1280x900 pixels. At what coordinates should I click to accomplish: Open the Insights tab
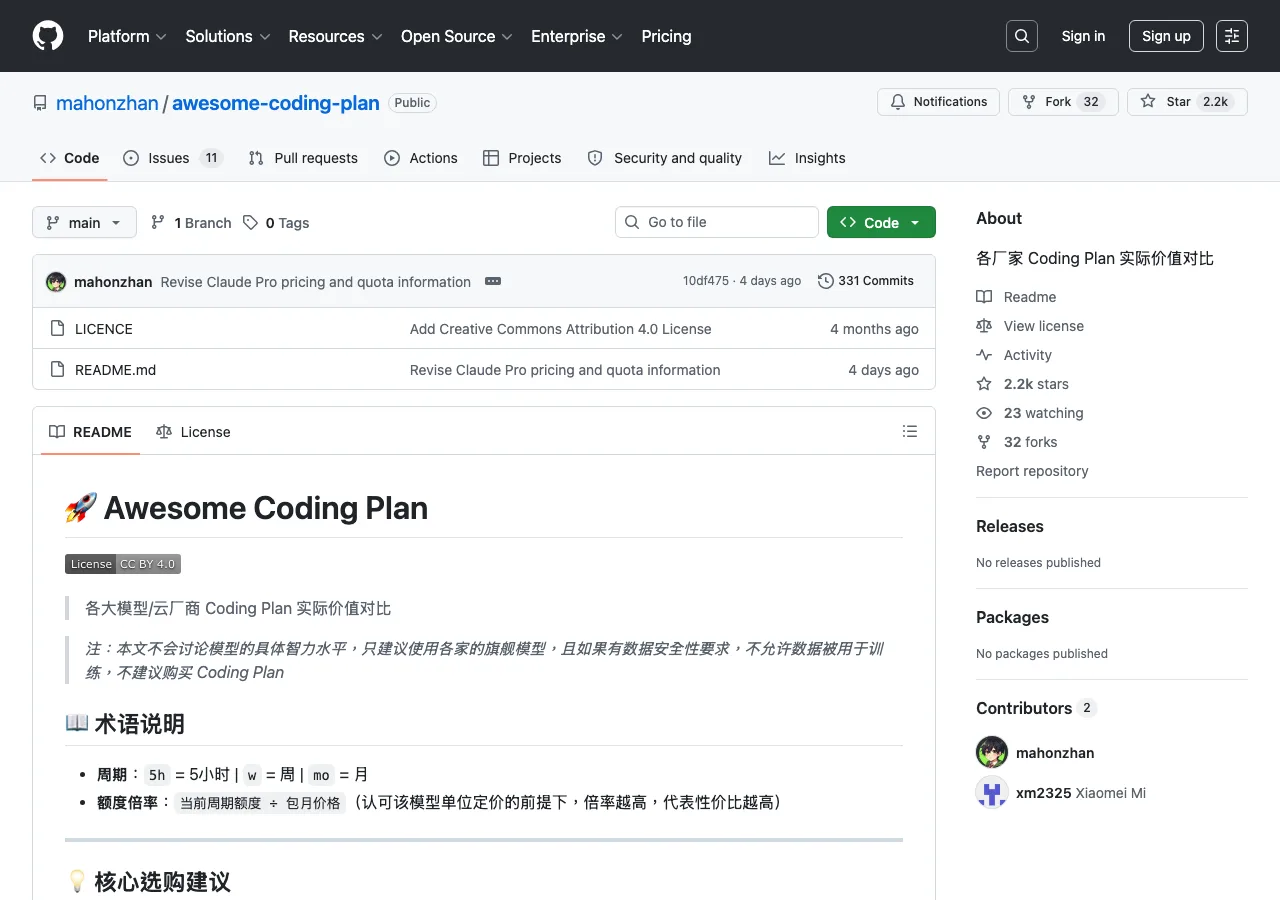coord(807,158)
